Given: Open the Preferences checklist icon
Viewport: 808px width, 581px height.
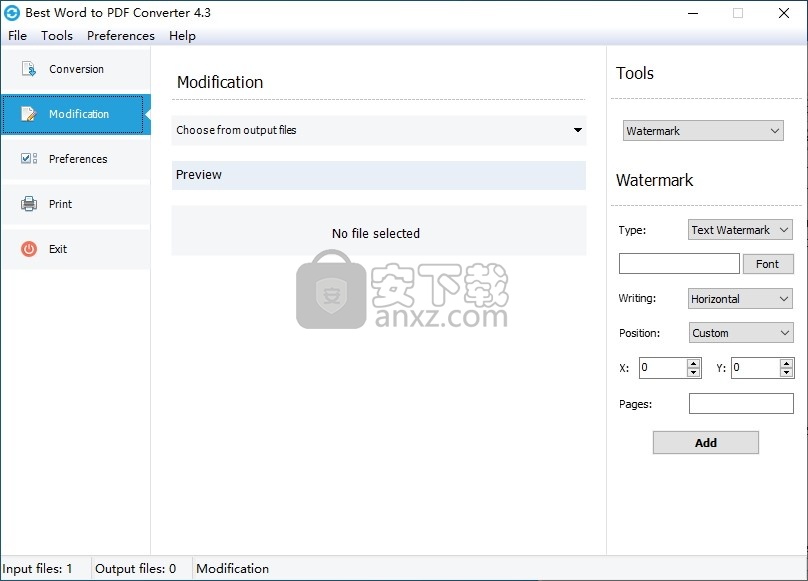Looking at the screenshot, I should pos(29,159).
